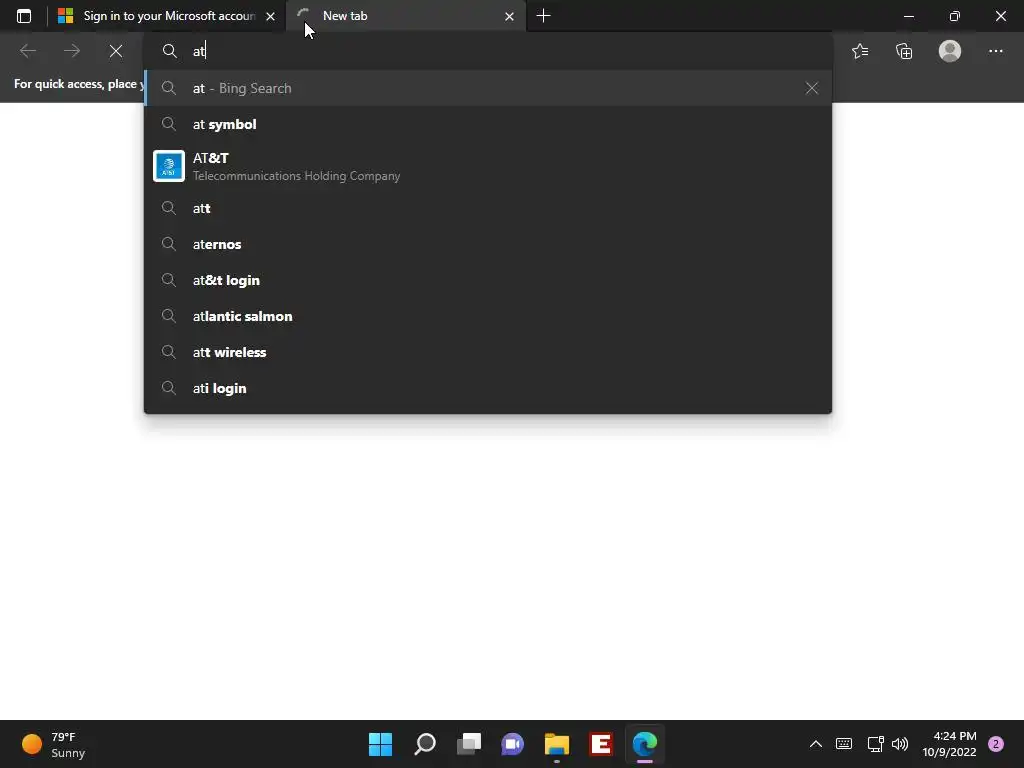Go back with the back arrow
This screenshot has width=1024, height=768.
click(27, 51)
